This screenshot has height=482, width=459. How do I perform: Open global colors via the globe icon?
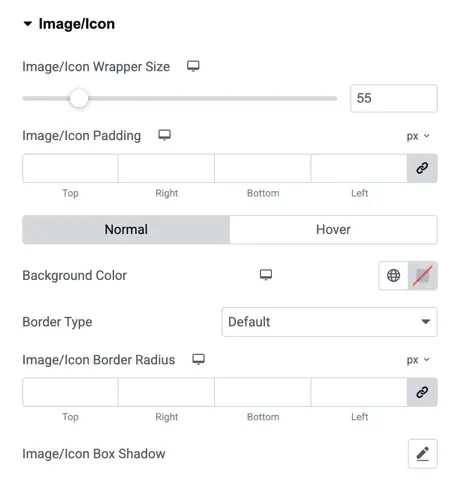(x=393, y=276)
